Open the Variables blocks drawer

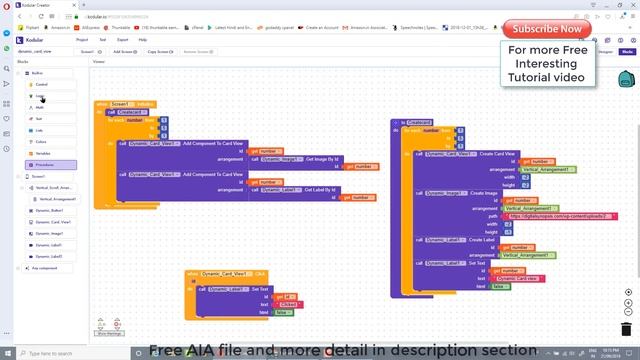coord(51,153)
